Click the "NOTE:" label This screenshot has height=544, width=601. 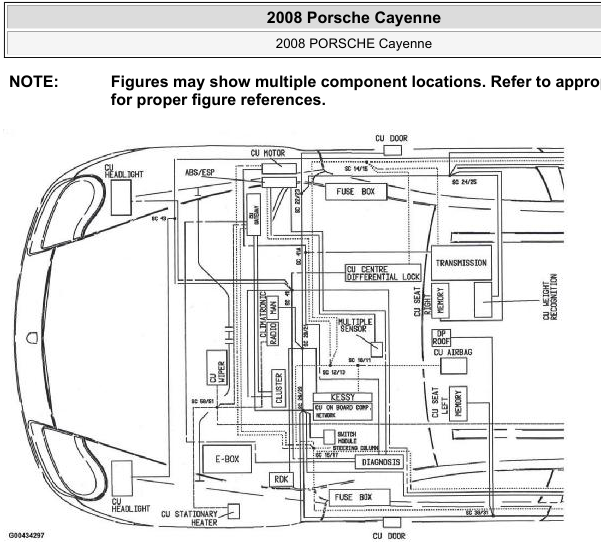pos(34,82)
